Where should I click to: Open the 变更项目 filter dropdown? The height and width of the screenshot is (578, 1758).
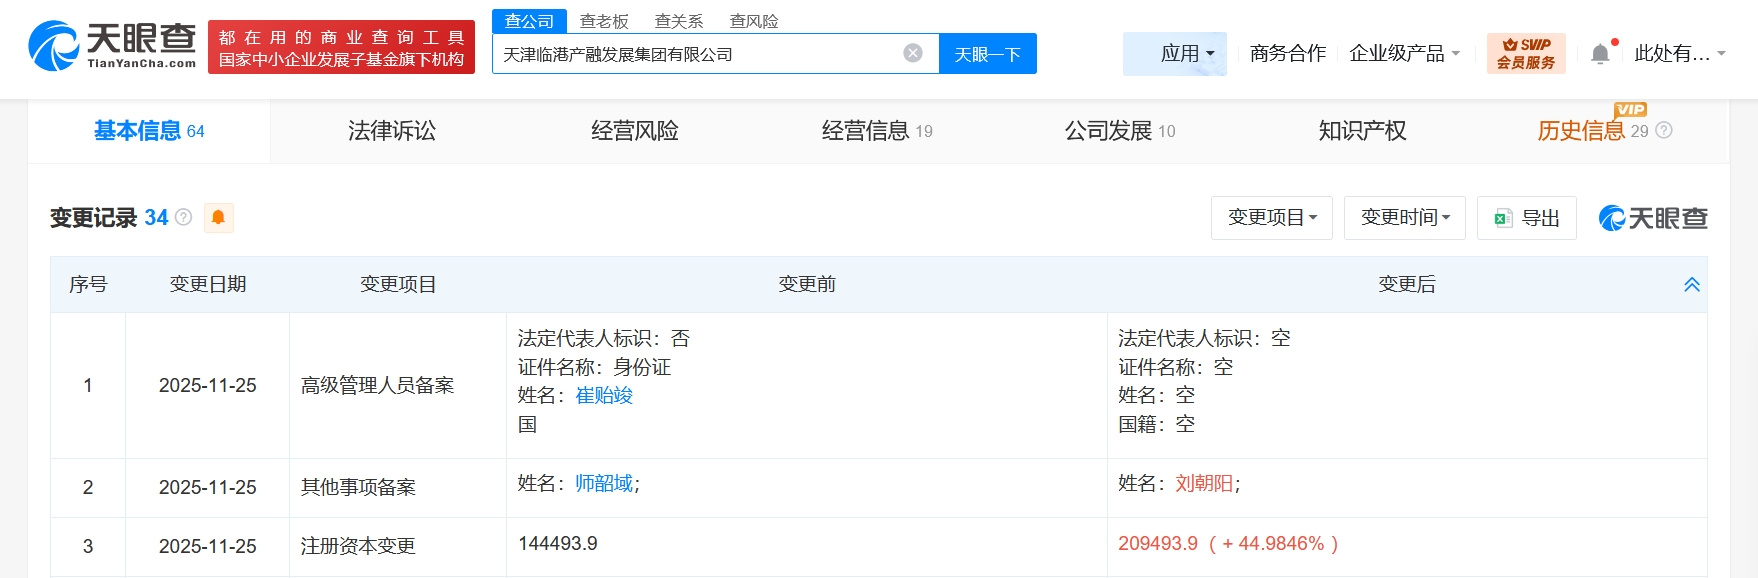point(1271,218)
